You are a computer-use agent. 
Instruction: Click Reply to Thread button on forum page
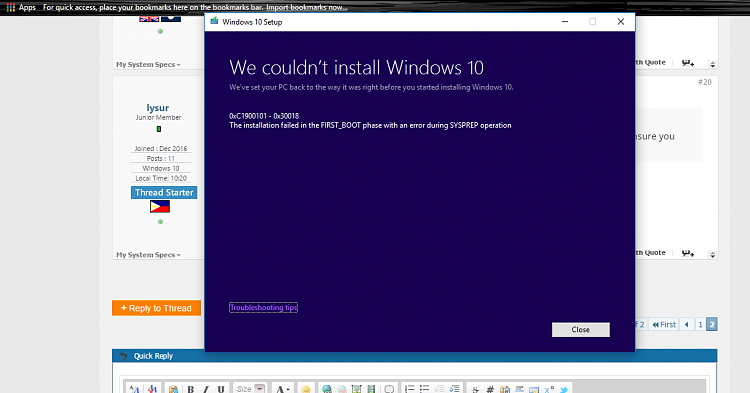156,308
